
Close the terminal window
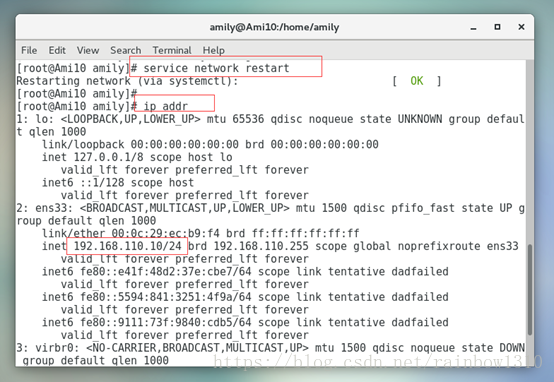521,27
